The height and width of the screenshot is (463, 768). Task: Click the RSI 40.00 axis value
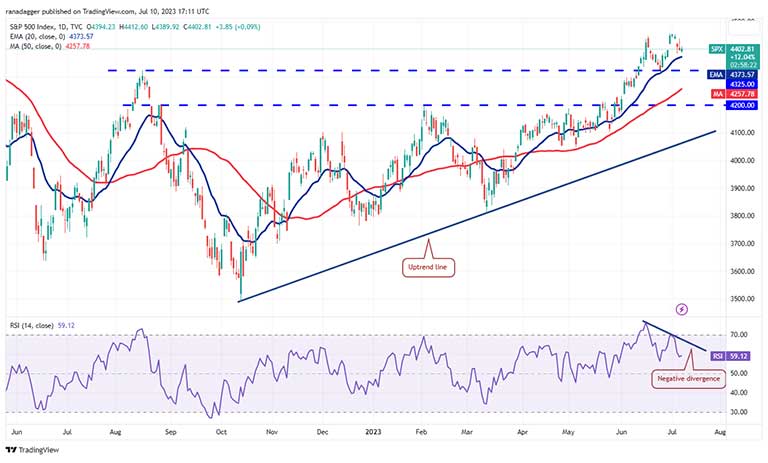(739, 393)
